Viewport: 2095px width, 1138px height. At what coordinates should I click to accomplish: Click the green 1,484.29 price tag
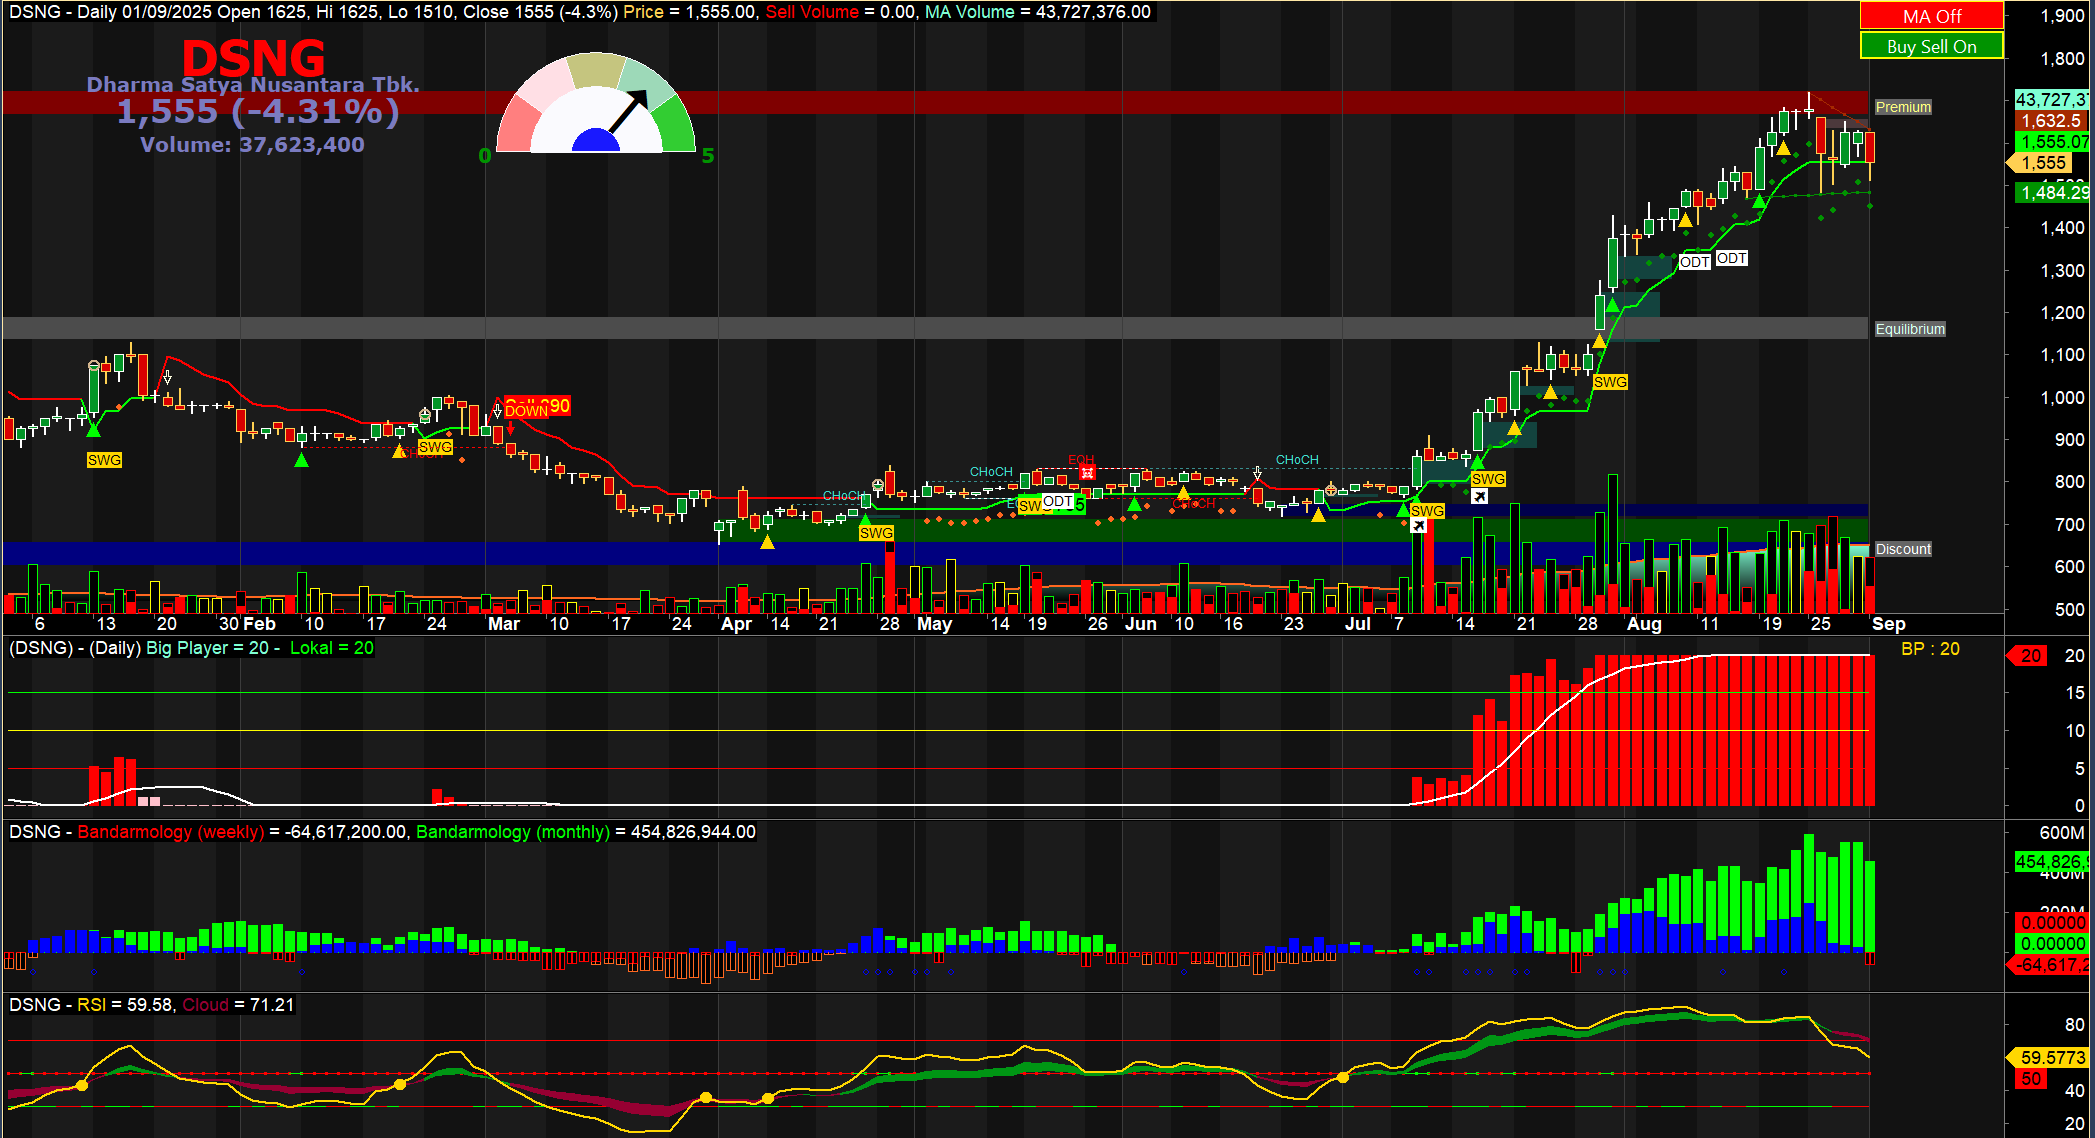2051,193
